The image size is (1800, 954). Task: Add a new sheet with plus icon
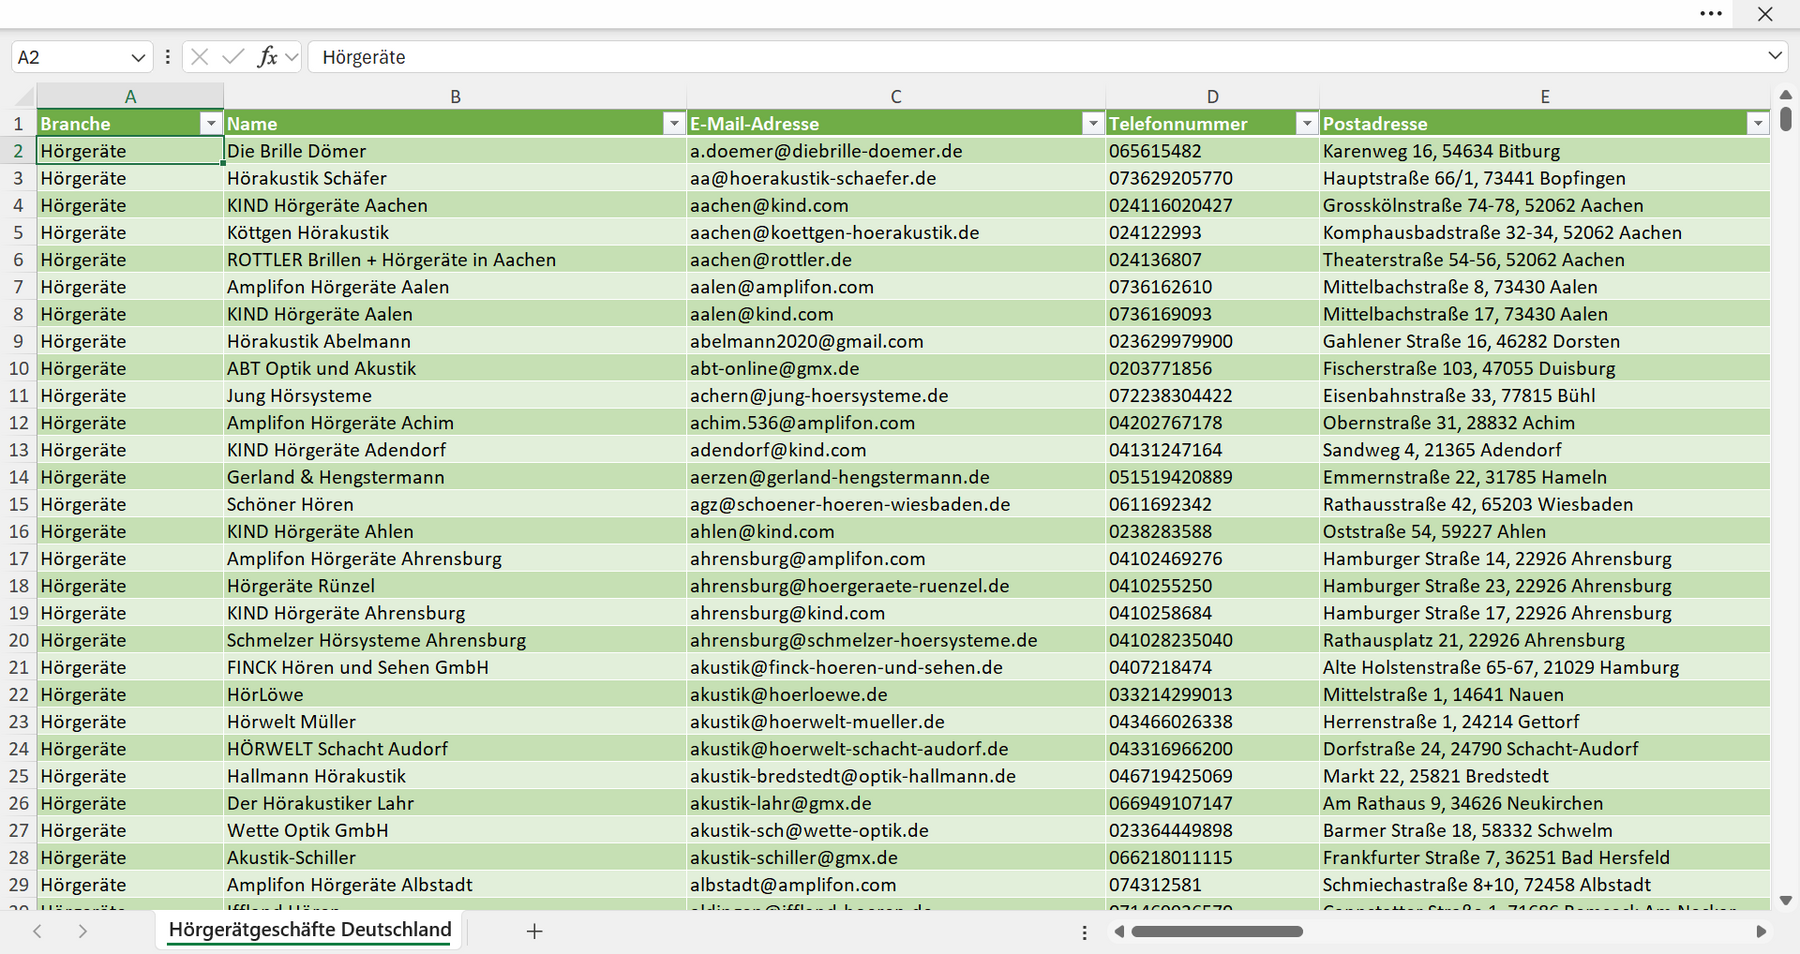click(534, 931)
